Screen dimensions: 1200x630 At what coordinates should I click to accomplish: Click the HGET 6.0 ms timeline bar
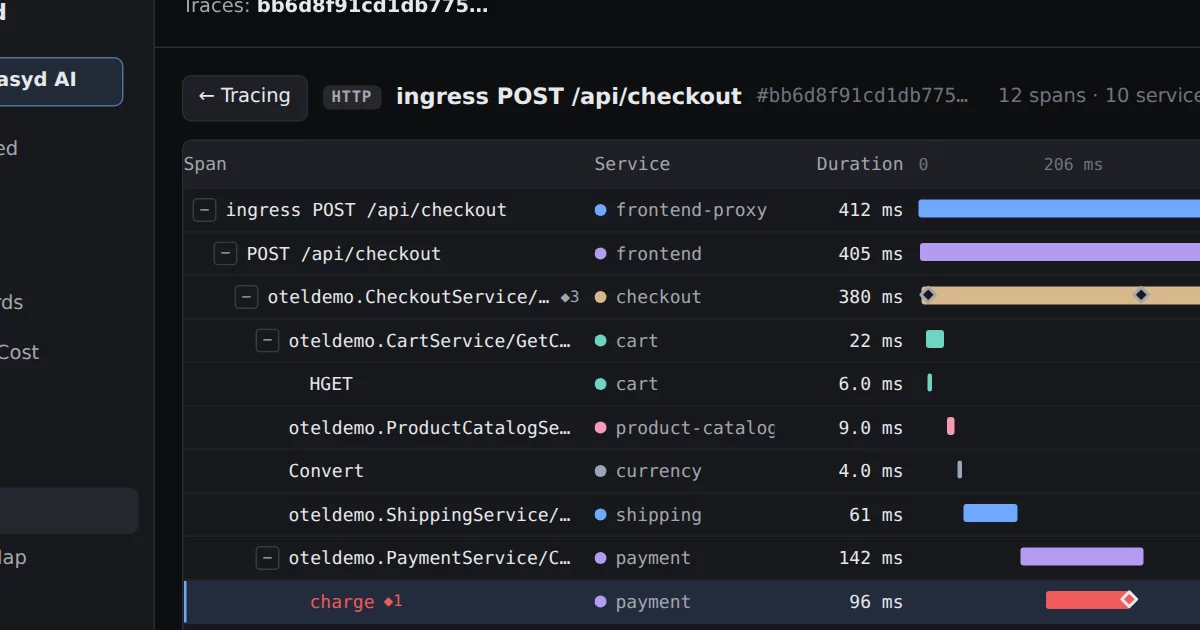(930, 382)
